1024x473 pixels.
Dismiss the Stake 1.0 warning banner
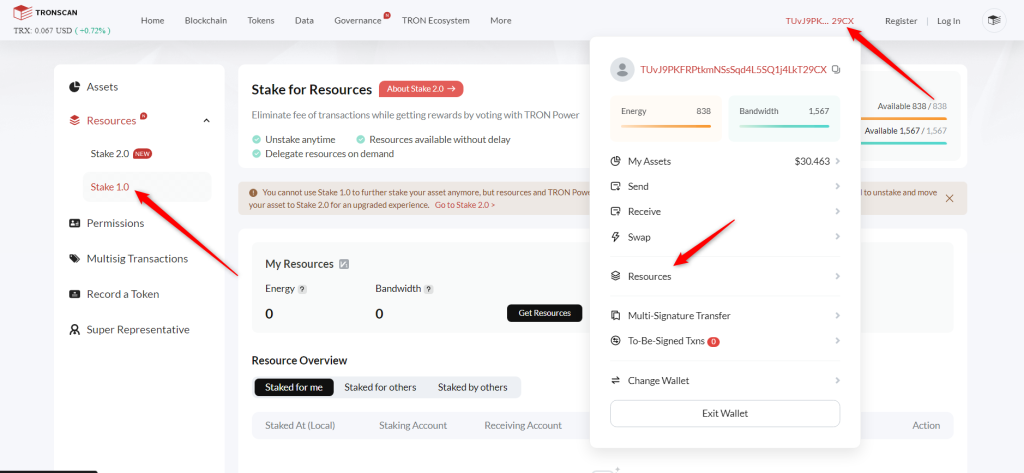pyautogui.click(x=949, y=198)
